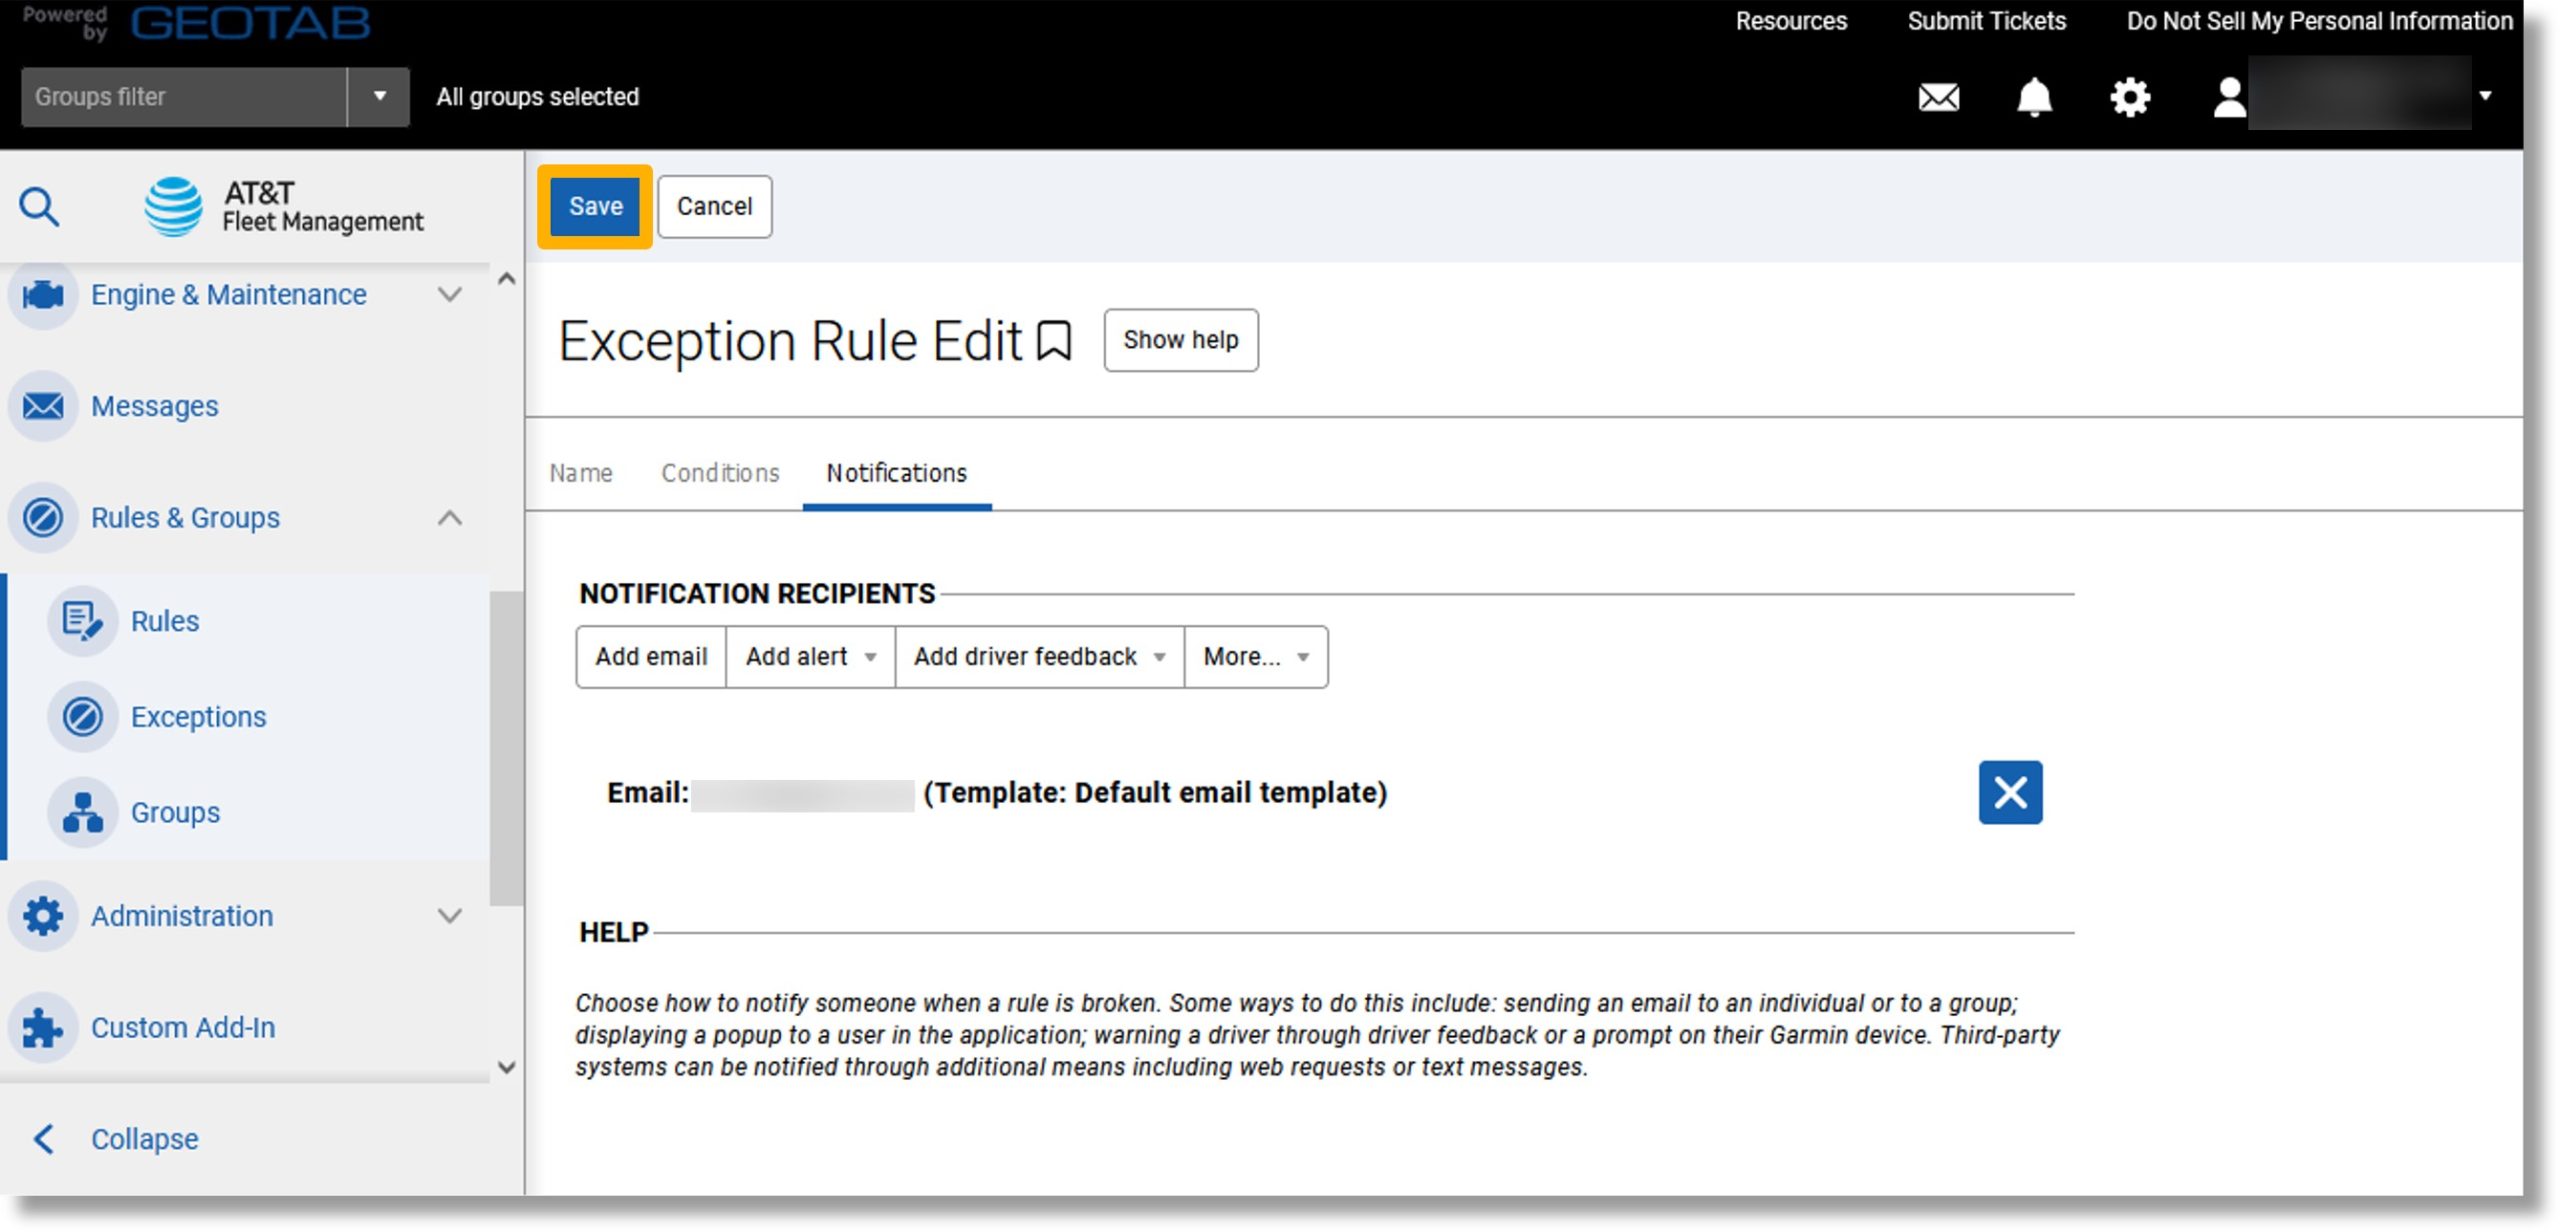Click the Groups filter input field
Image resolution: width=2560 pixels, height=1232 pixels.
[184, 97]
